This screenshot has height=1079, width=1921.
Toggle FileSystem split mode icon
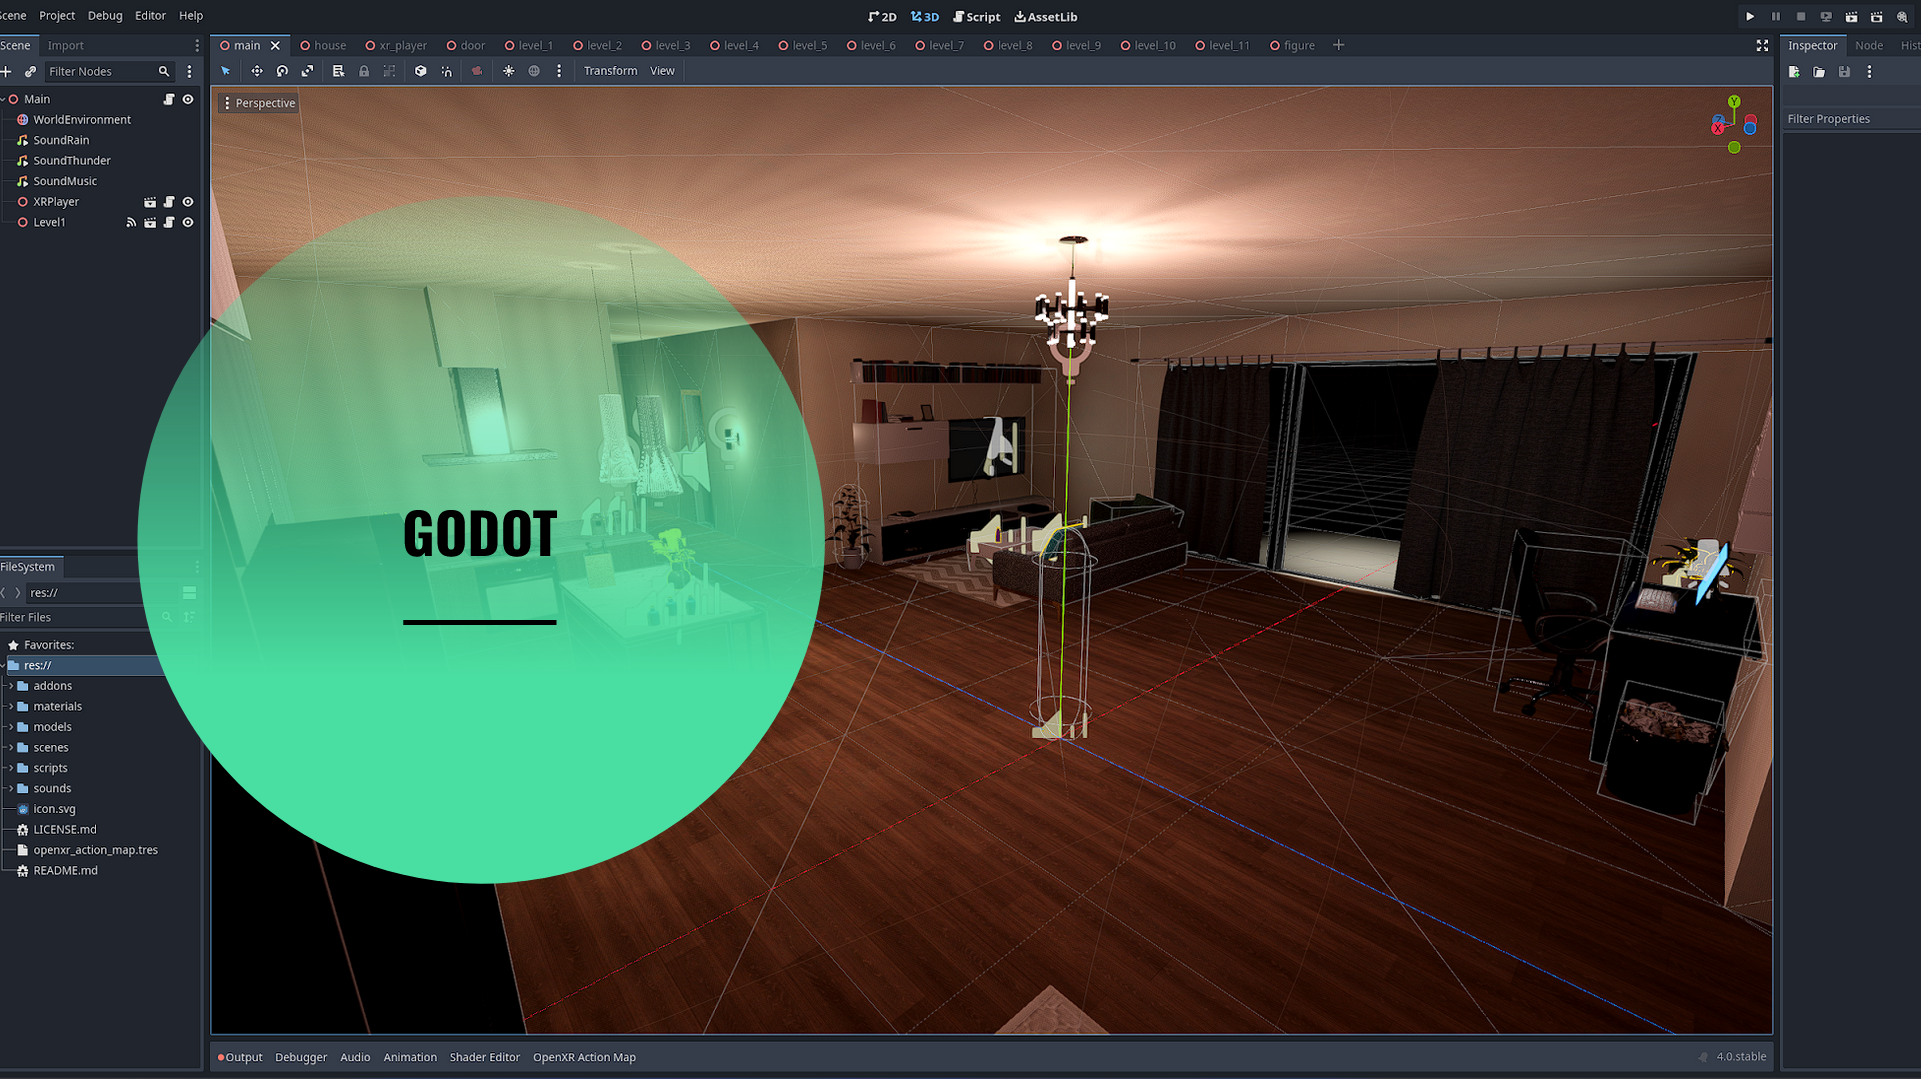189,593
